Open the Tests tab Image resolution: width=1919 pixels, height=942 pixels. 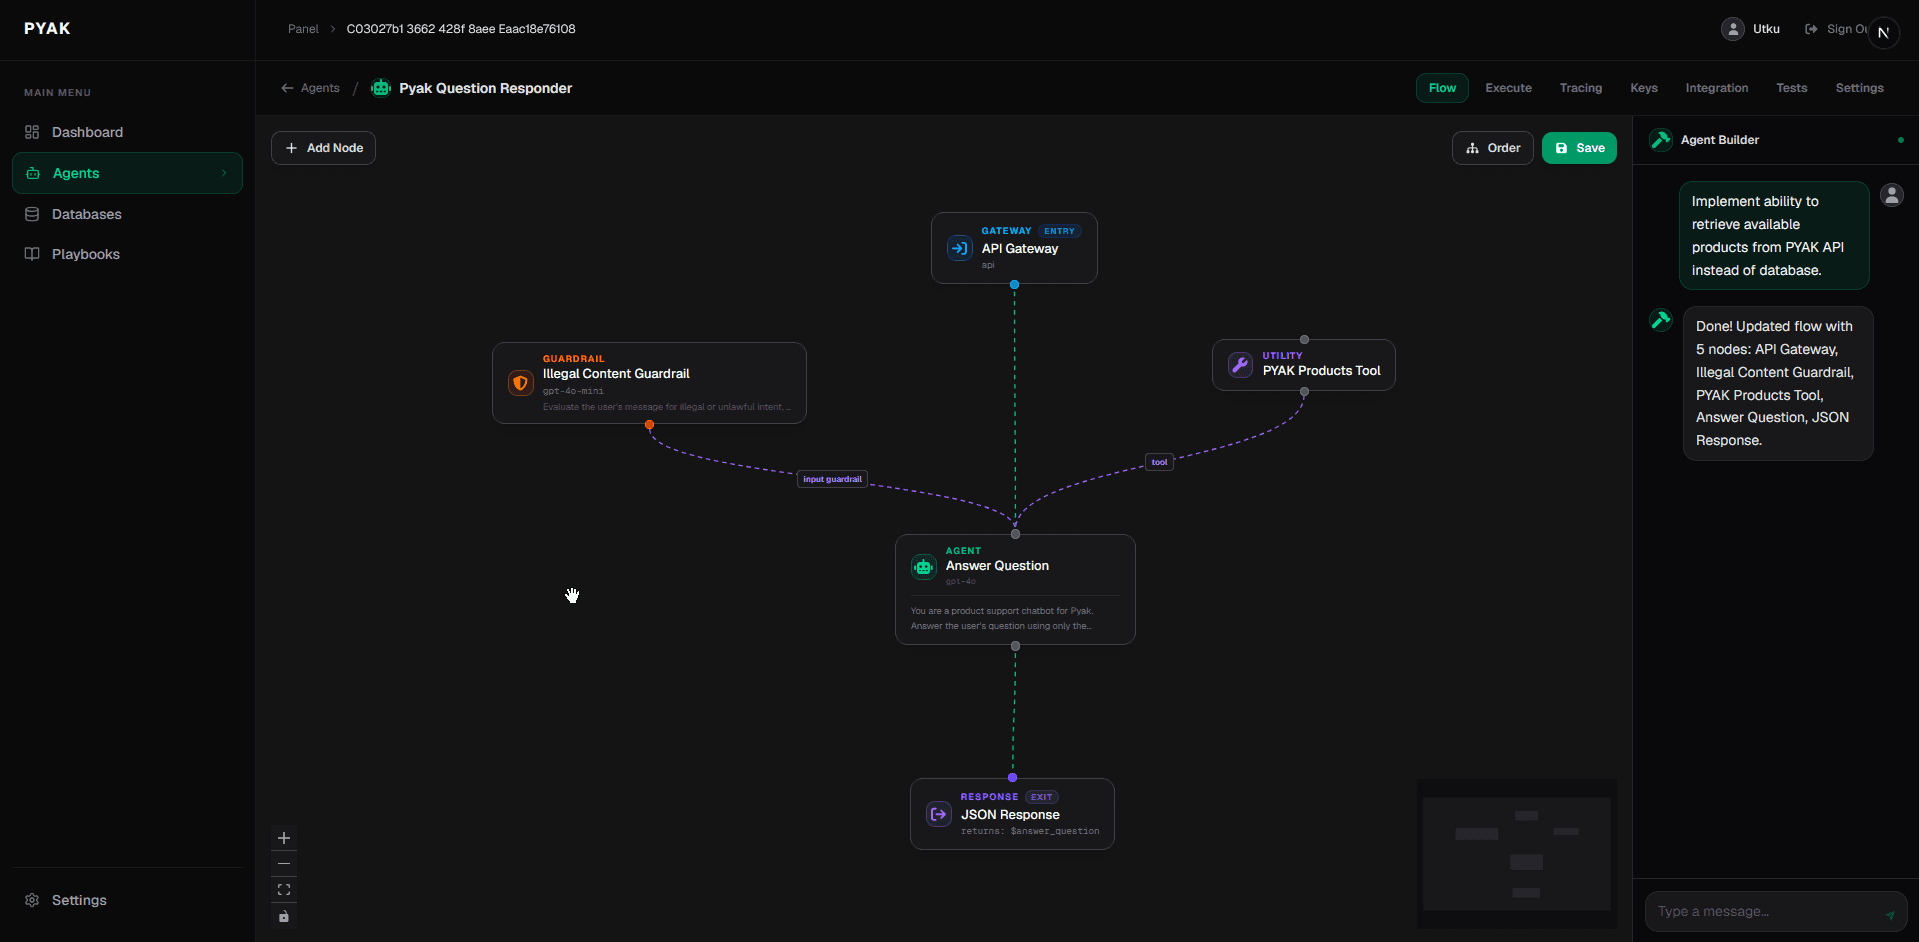[x=1792, y=88]
